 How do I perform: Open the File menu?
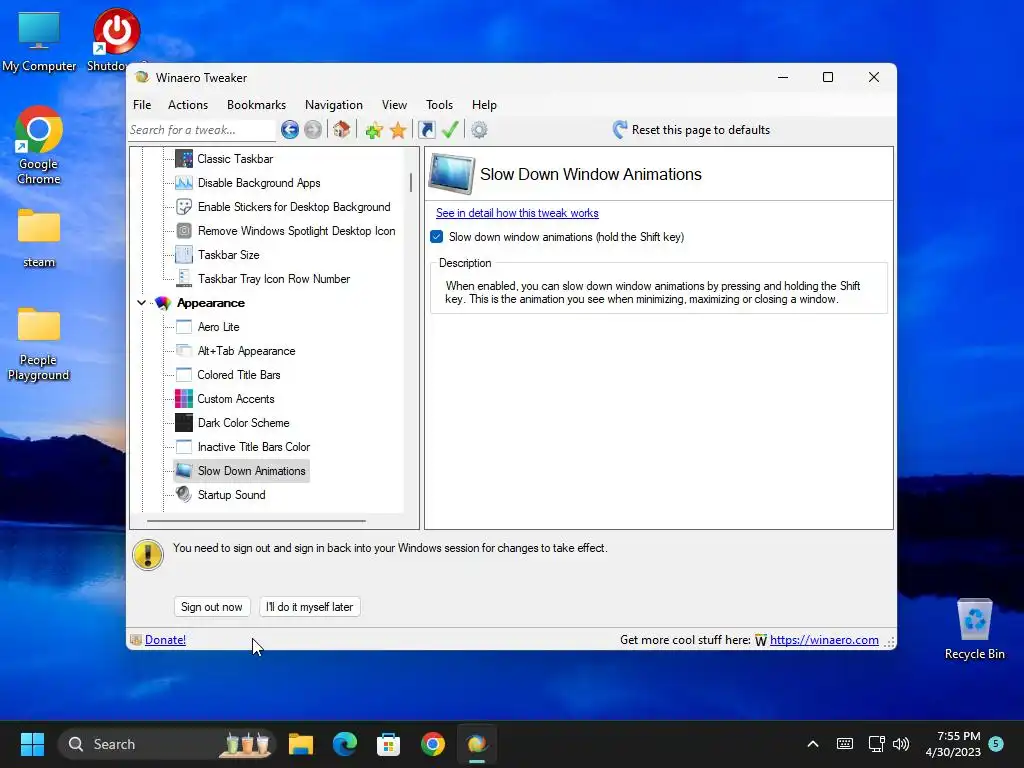[142, 105]
